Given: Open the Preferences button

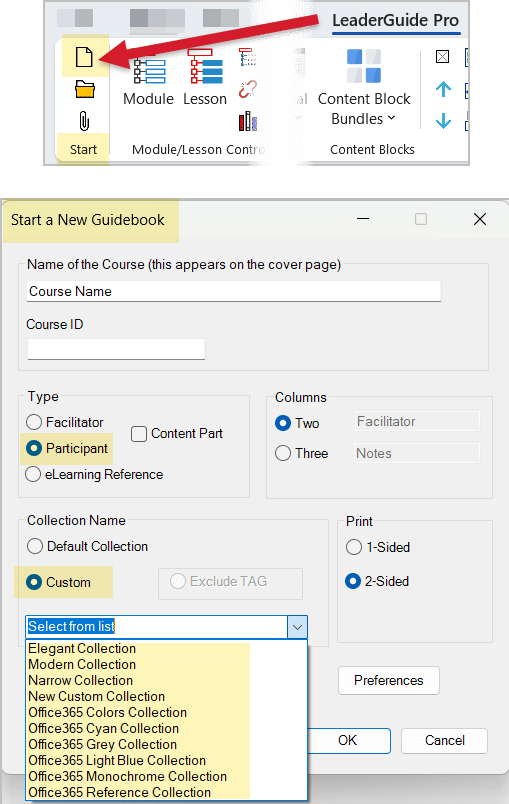Looking at the screenshot, I should point(389,680).
